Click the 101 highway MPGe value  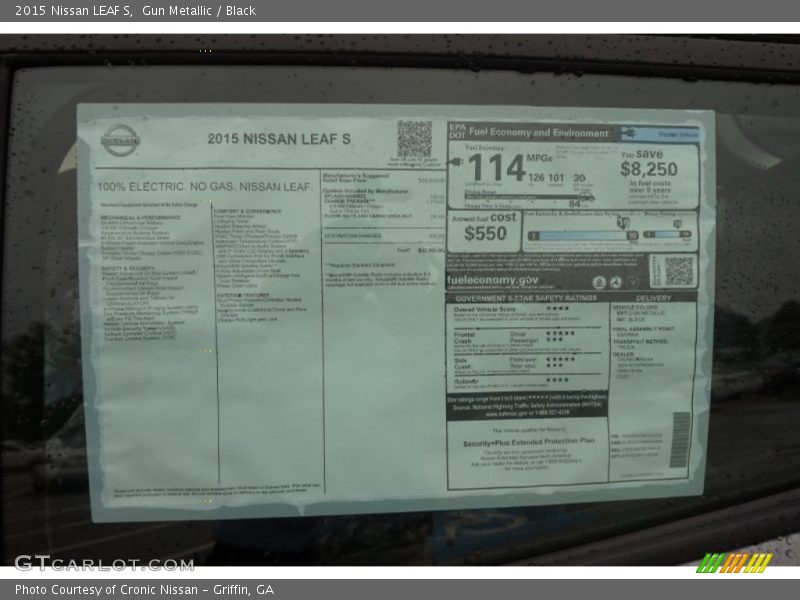pos(556,178)
